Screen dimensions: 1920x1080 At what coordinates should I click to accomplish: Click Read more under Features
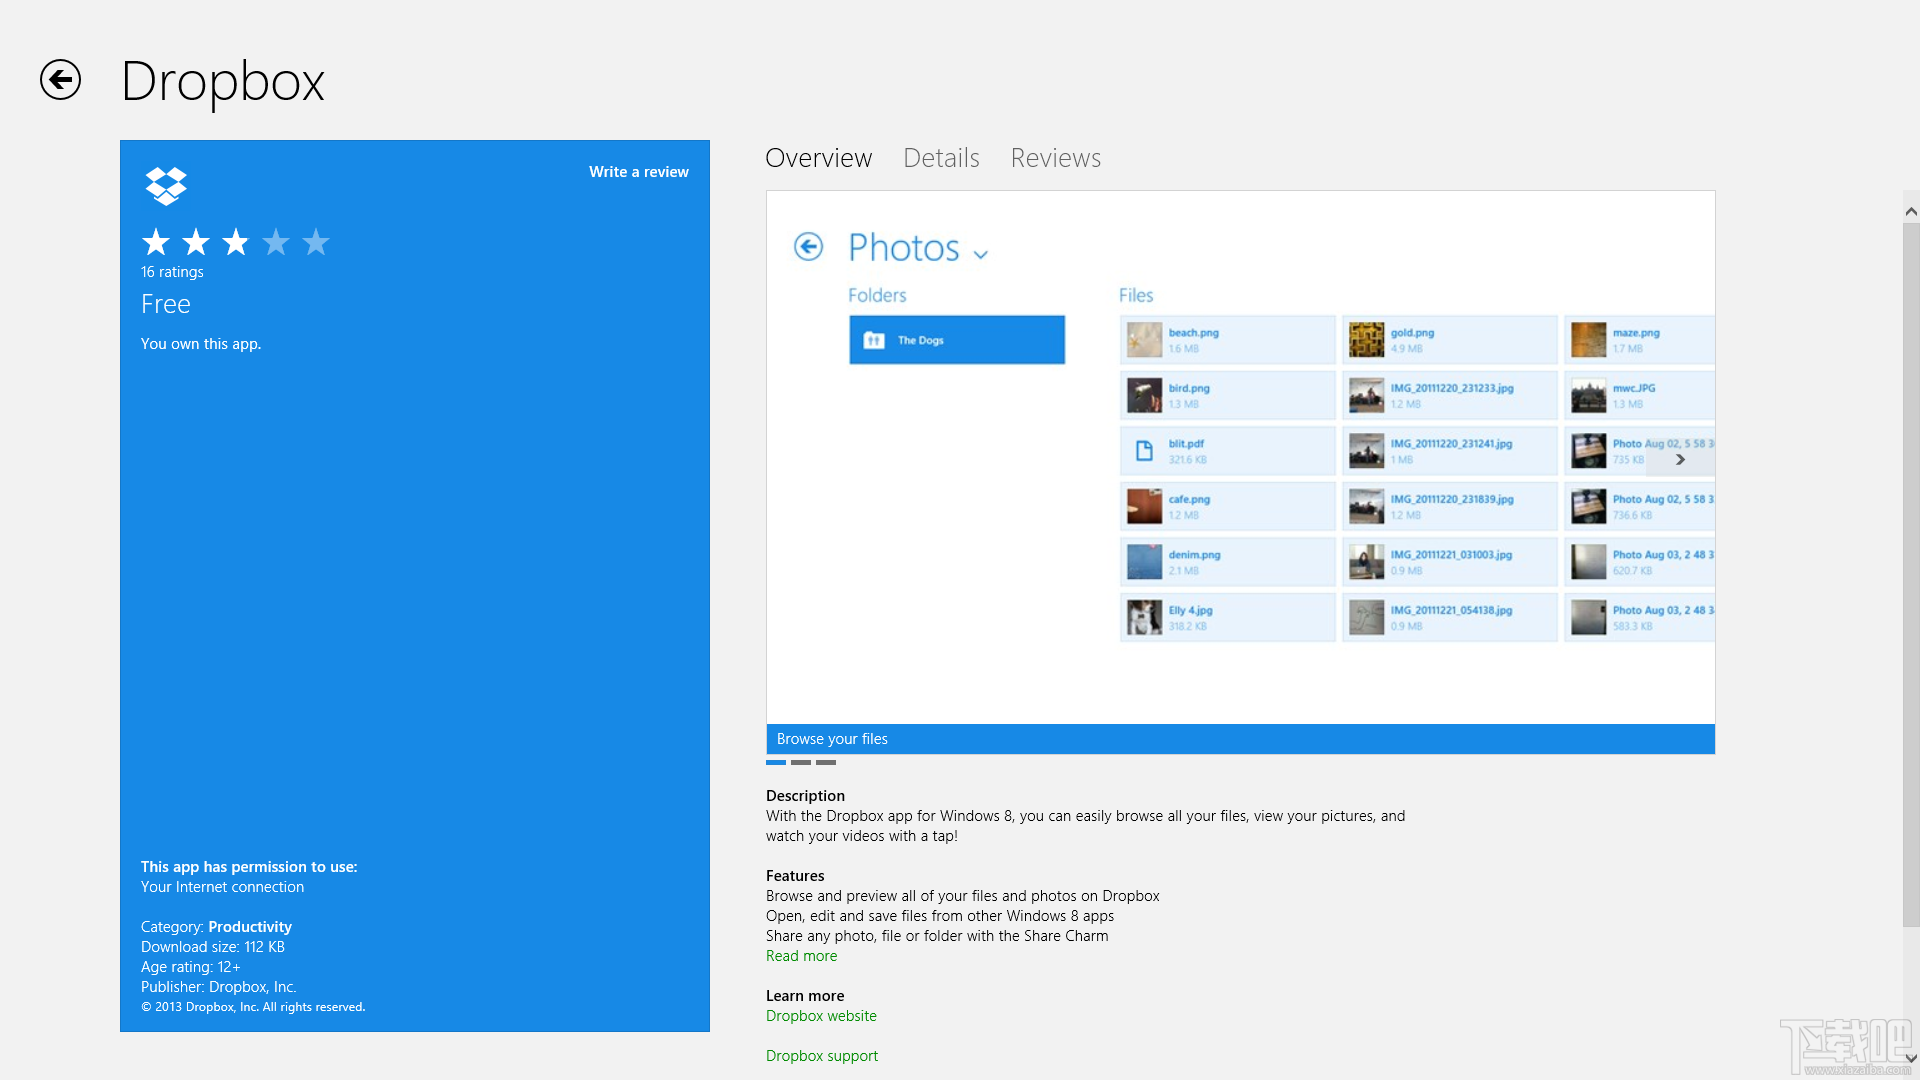pos(801,955)
